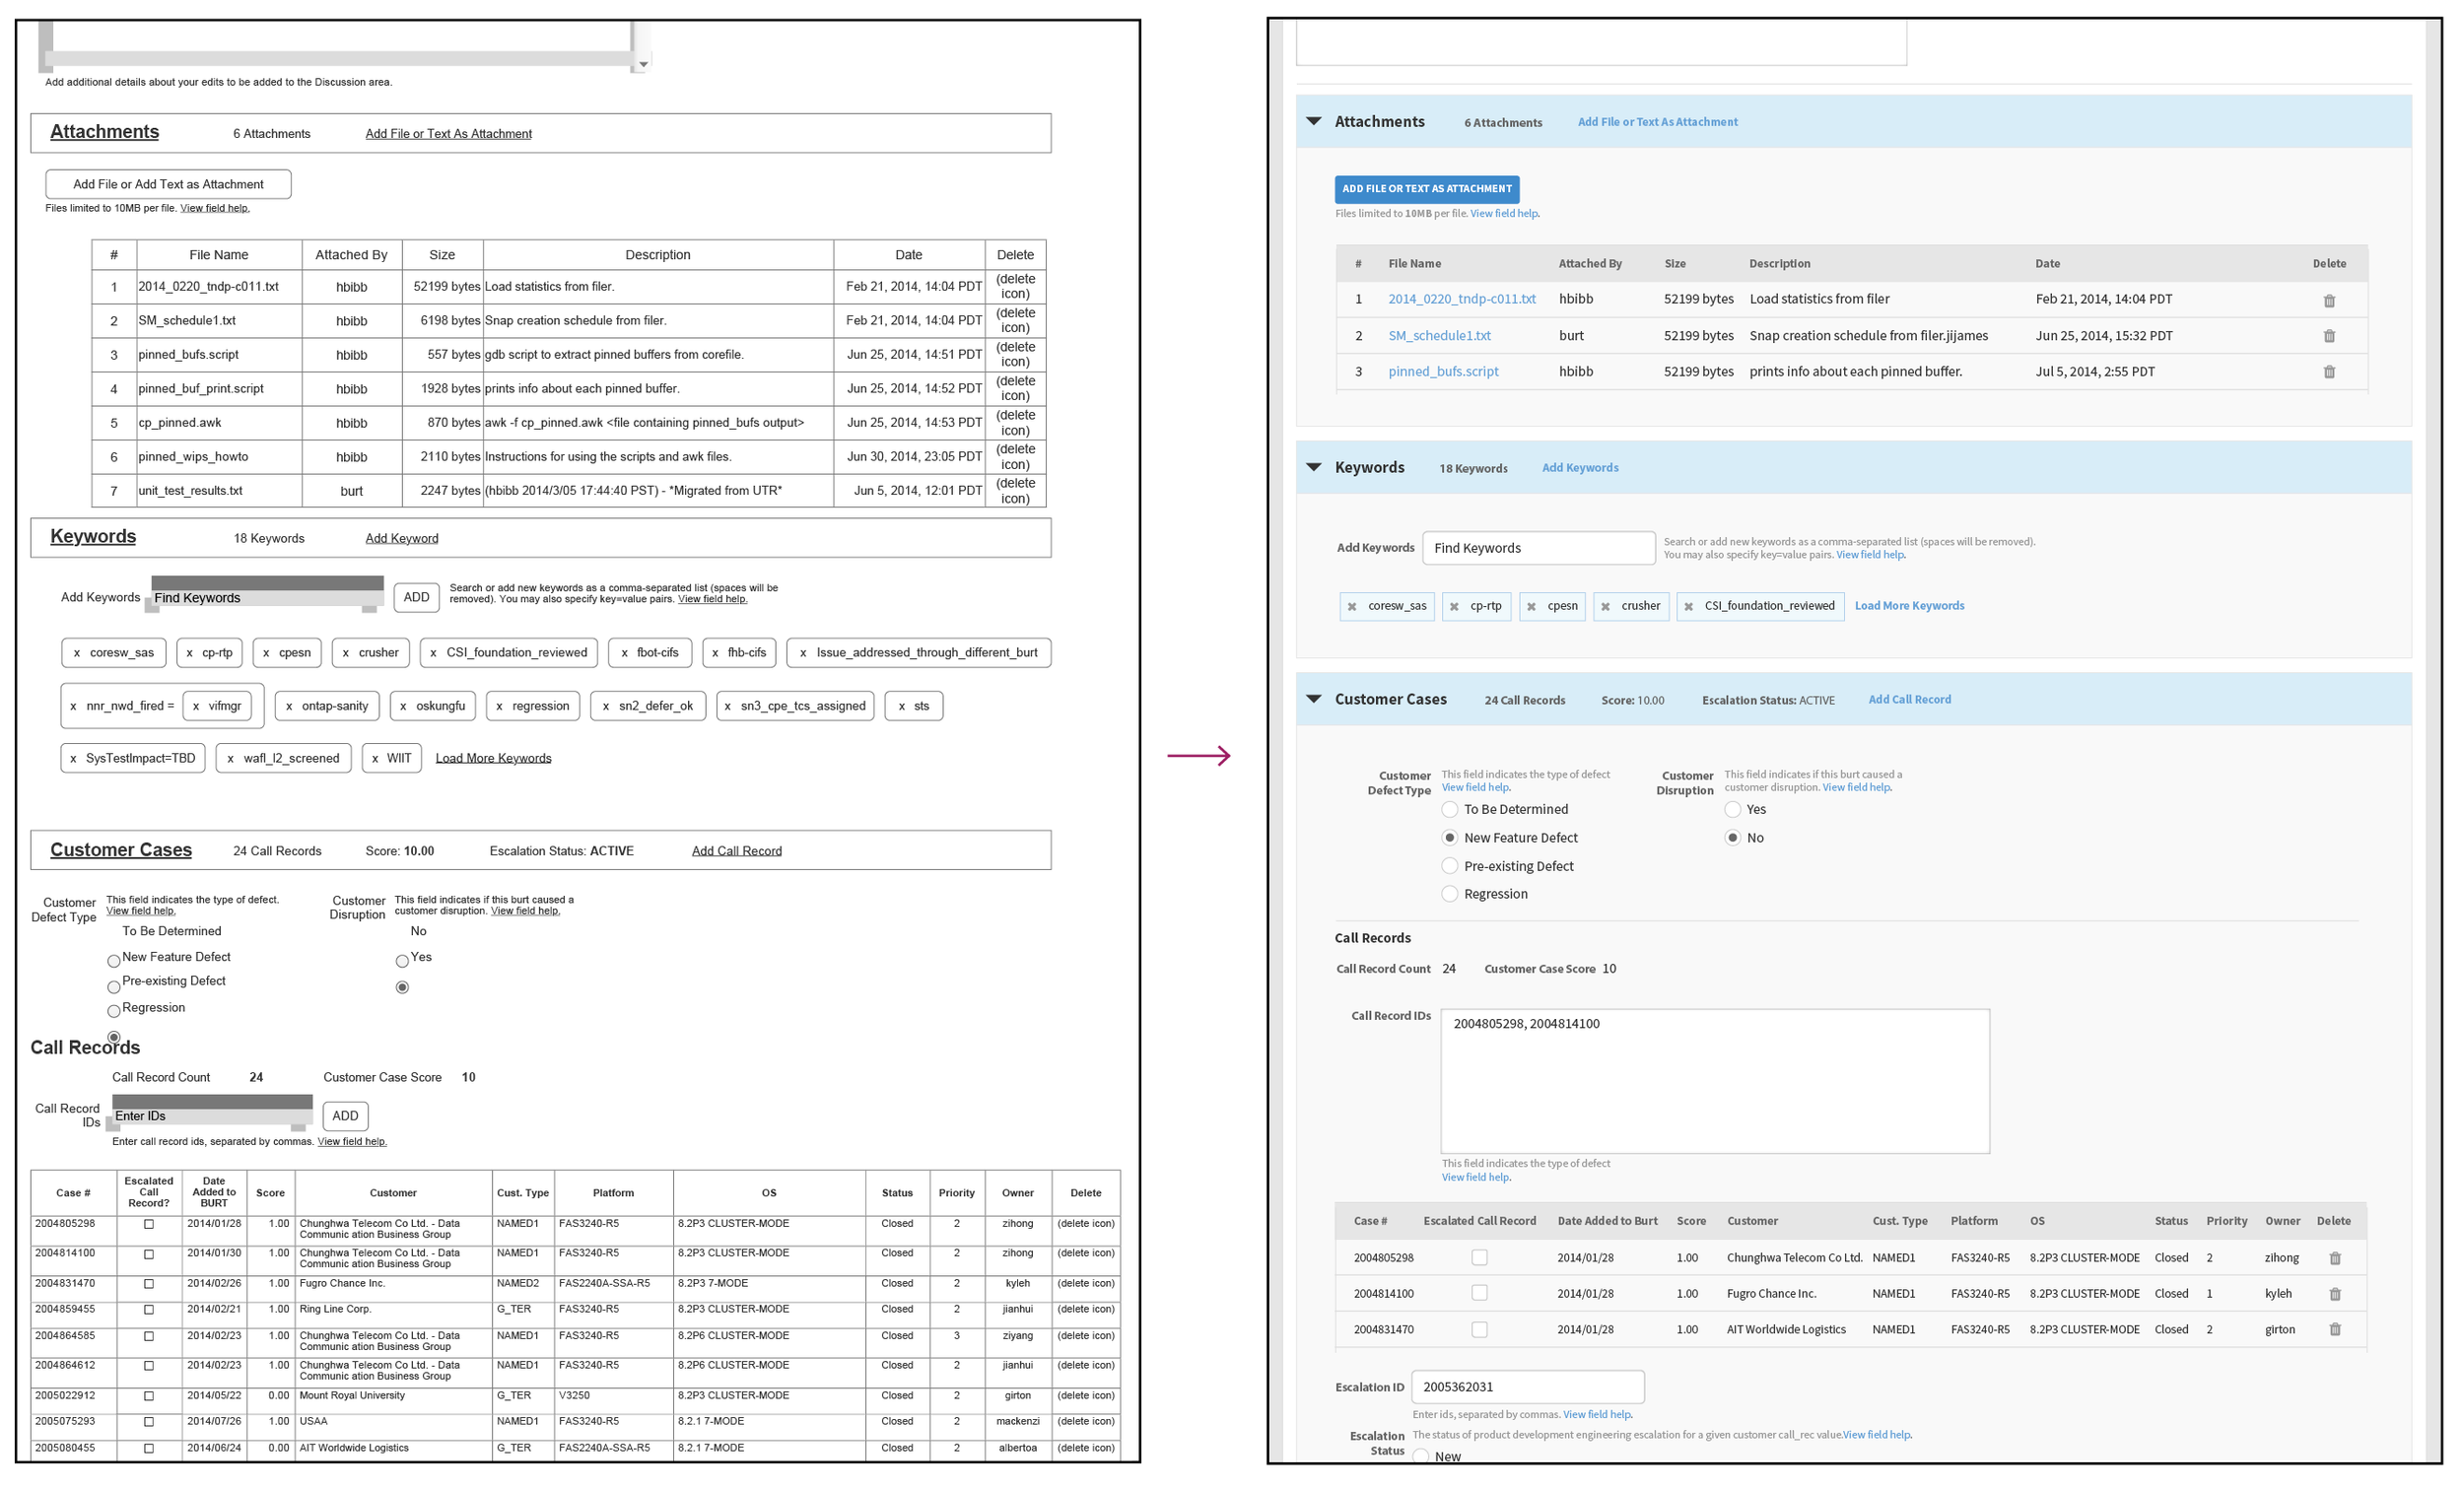Image resolution: width=2464 pixels, height=1488 pixels.
Task: Select Pre-existing Defect radio in styled panel
Action: [x=1449, y=866]
